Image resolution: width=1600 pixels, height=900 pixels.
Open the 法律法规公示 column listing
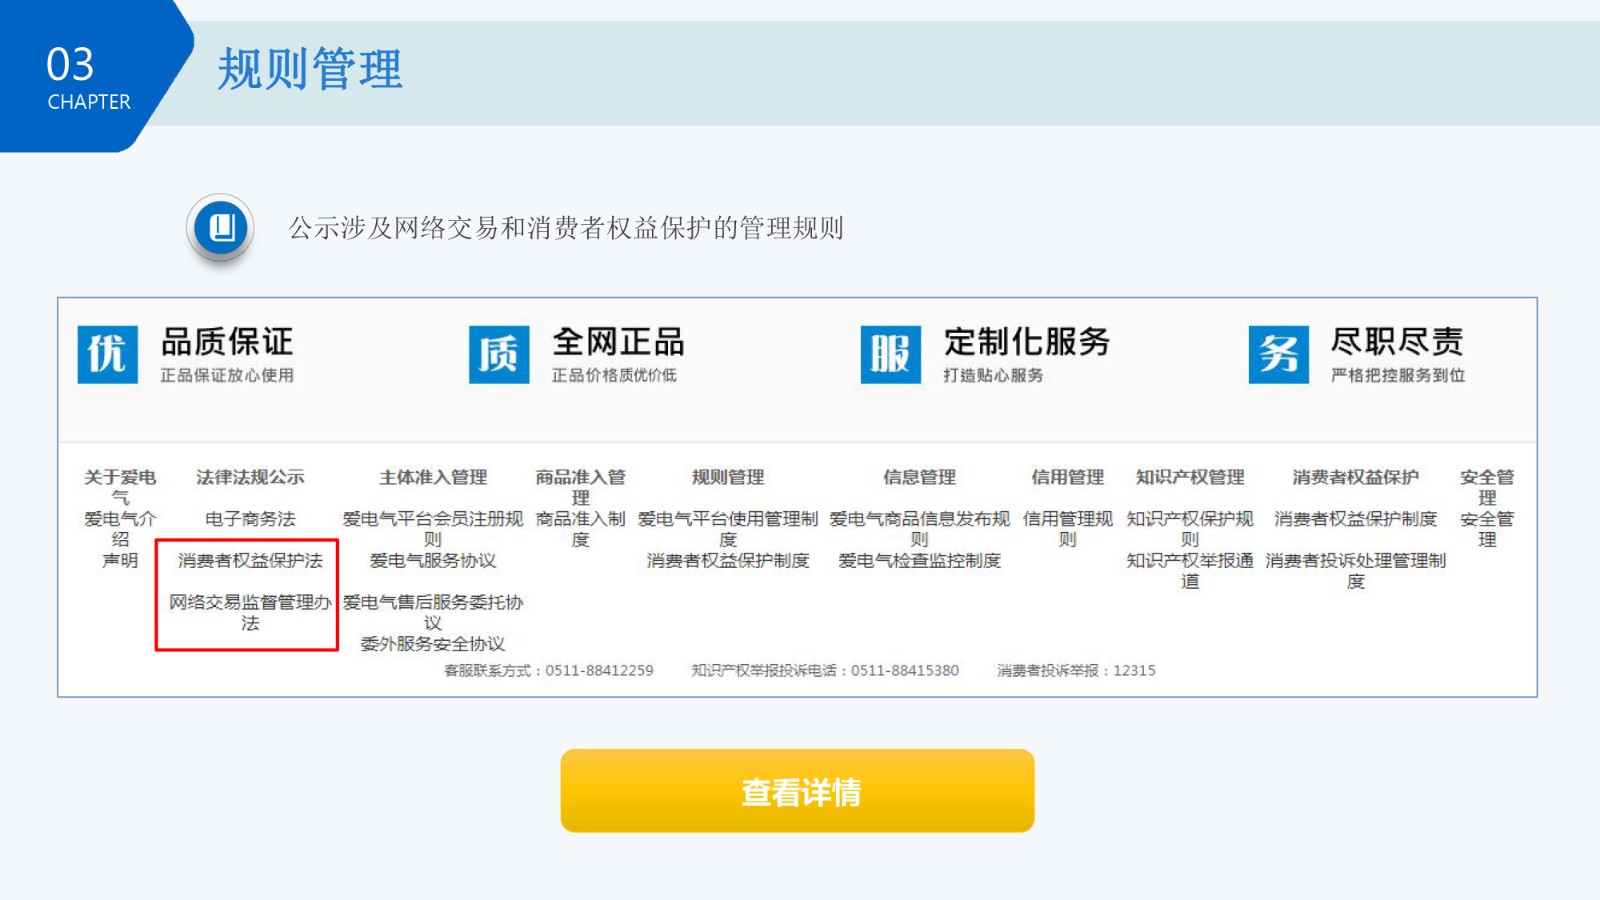[250, 478]
